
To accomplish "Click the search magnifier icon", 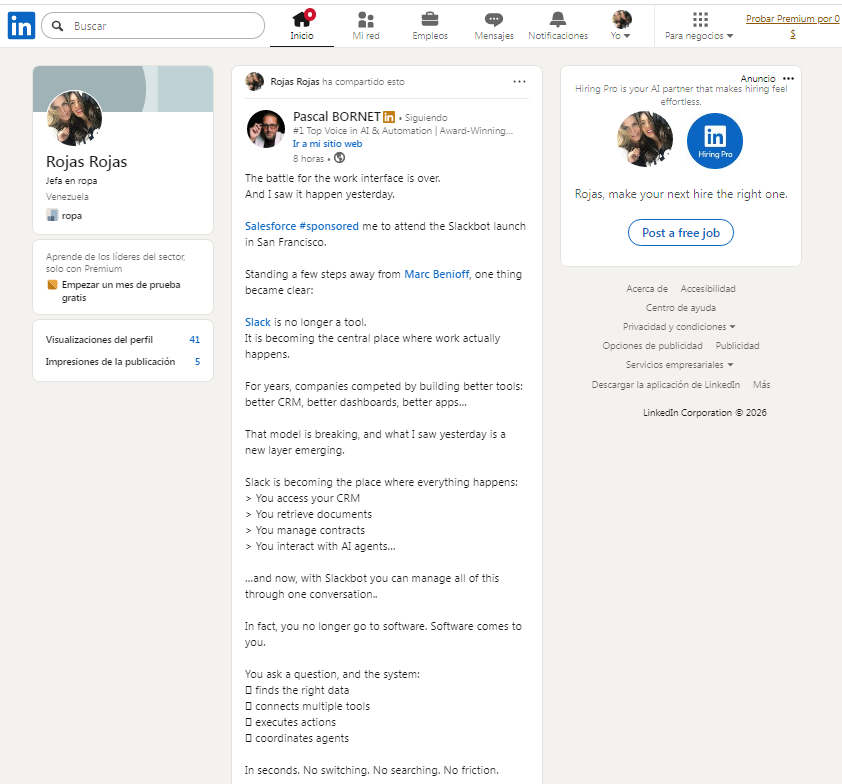I will click(x=57, y=26).
